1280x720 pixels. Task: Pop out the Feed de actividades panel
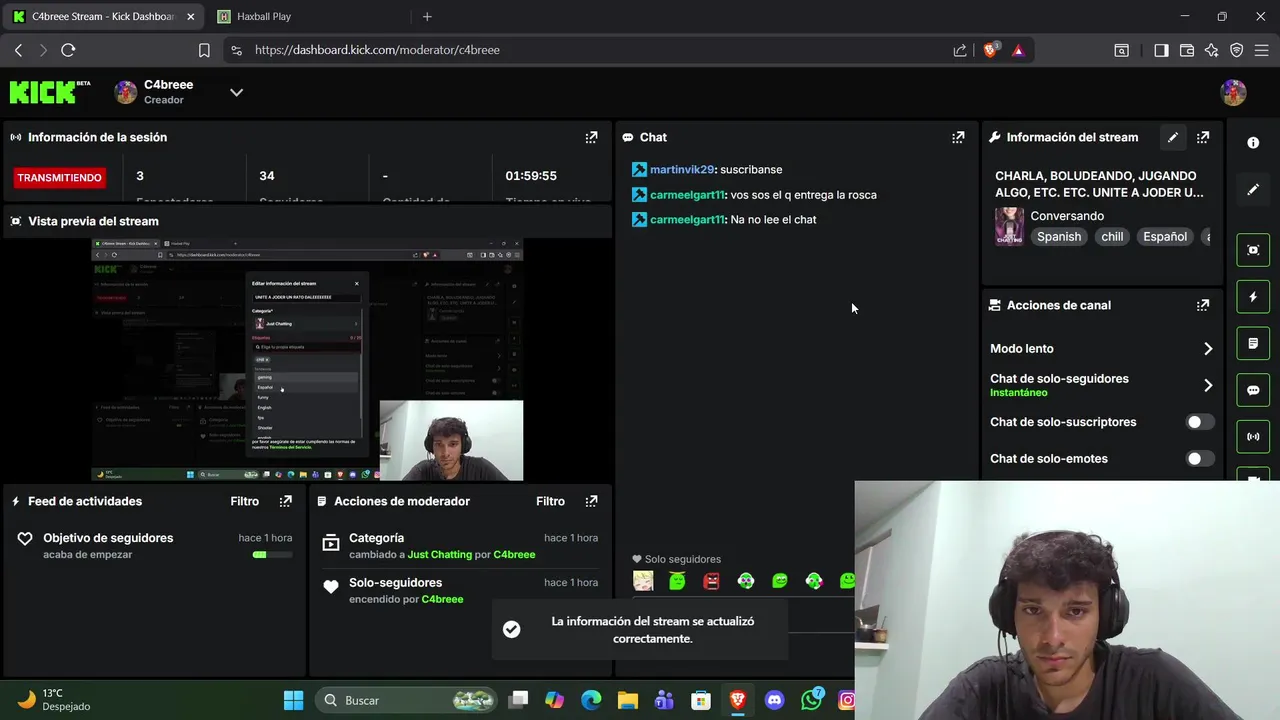click(286, 501)
